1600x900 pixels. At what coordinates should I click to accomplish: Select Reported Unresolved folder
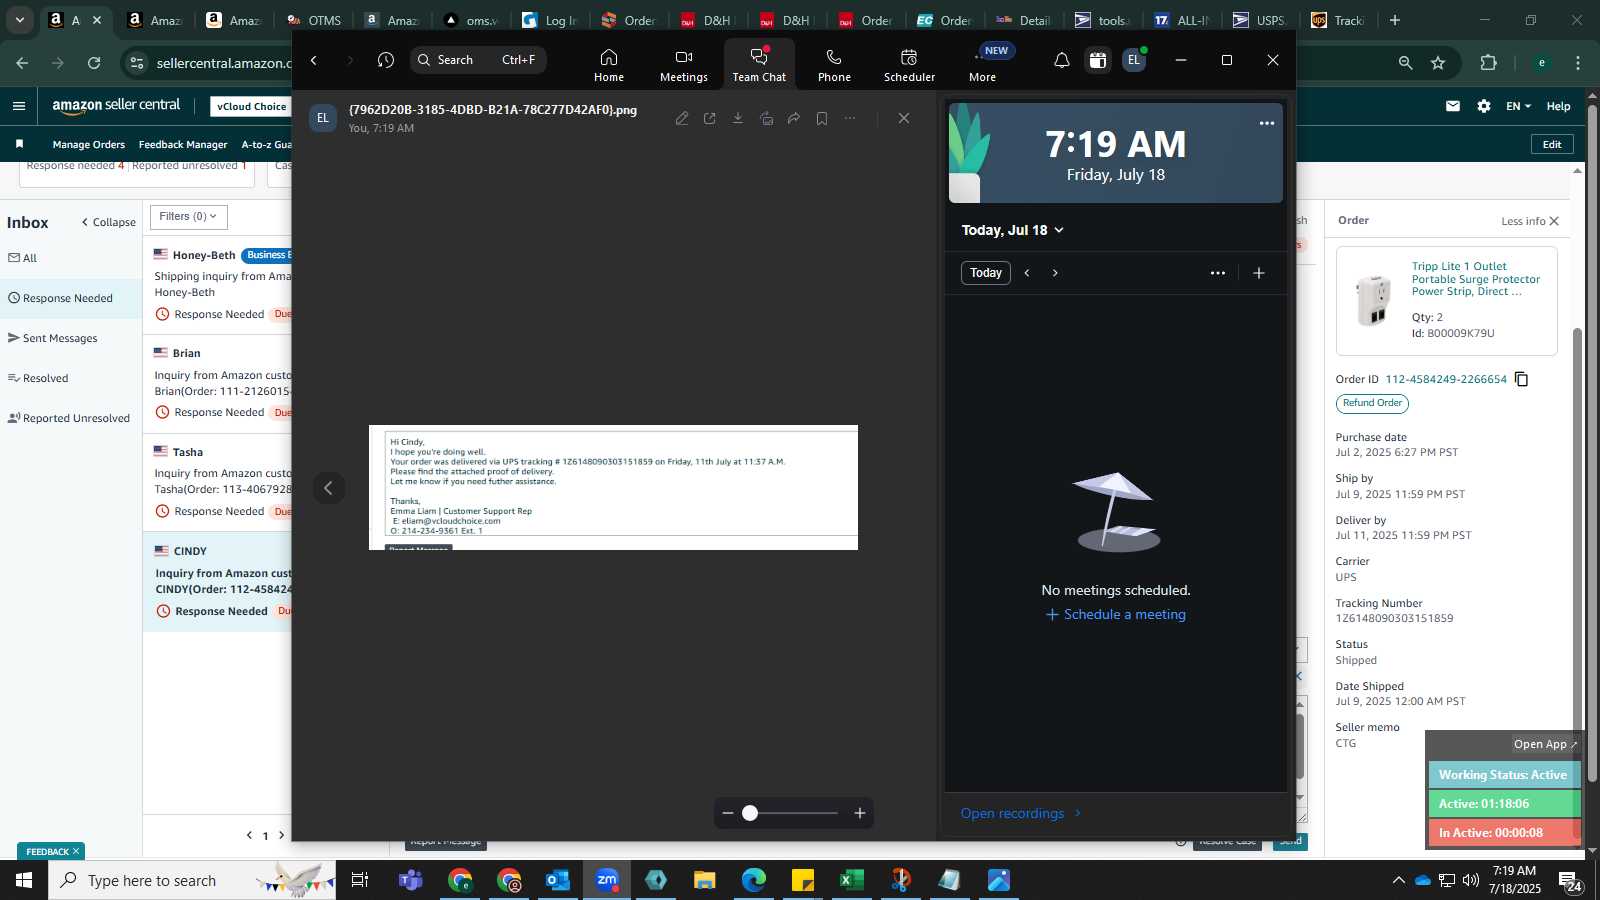[71, 418]
